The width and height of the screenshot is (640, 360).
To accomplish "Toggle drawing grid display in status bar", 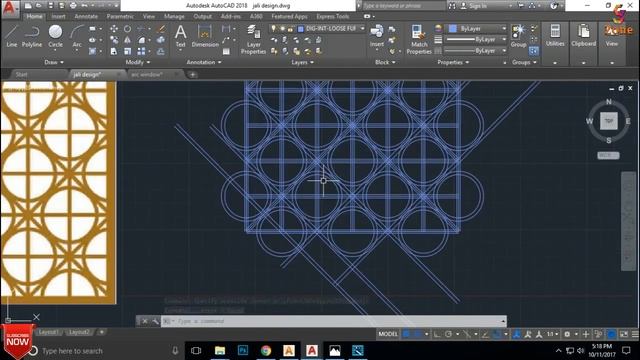I will point(406,334).
